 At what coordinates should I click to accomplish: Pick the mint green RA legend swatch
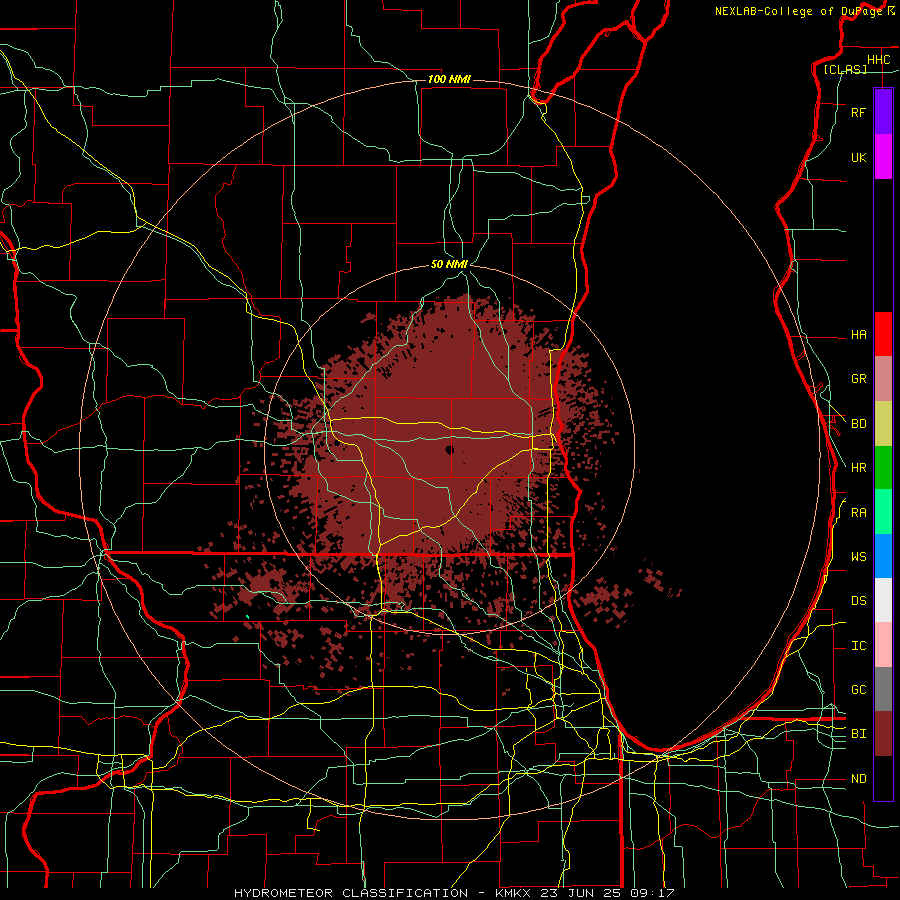click(x=883, y=512)
